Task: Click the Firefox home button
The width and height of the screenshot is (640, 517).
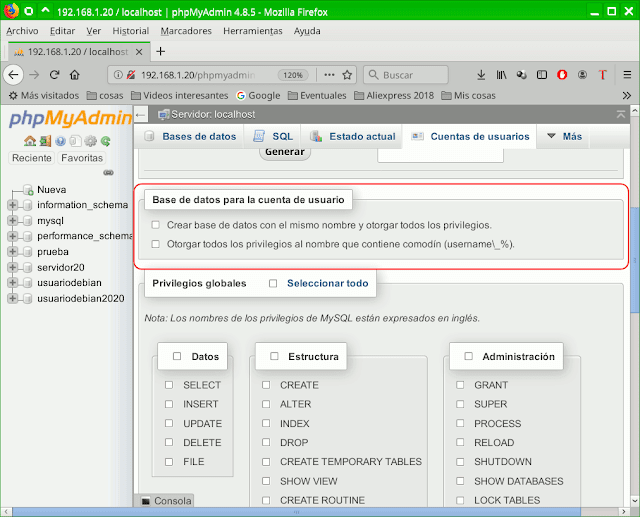Action: [x=74, y=75]
